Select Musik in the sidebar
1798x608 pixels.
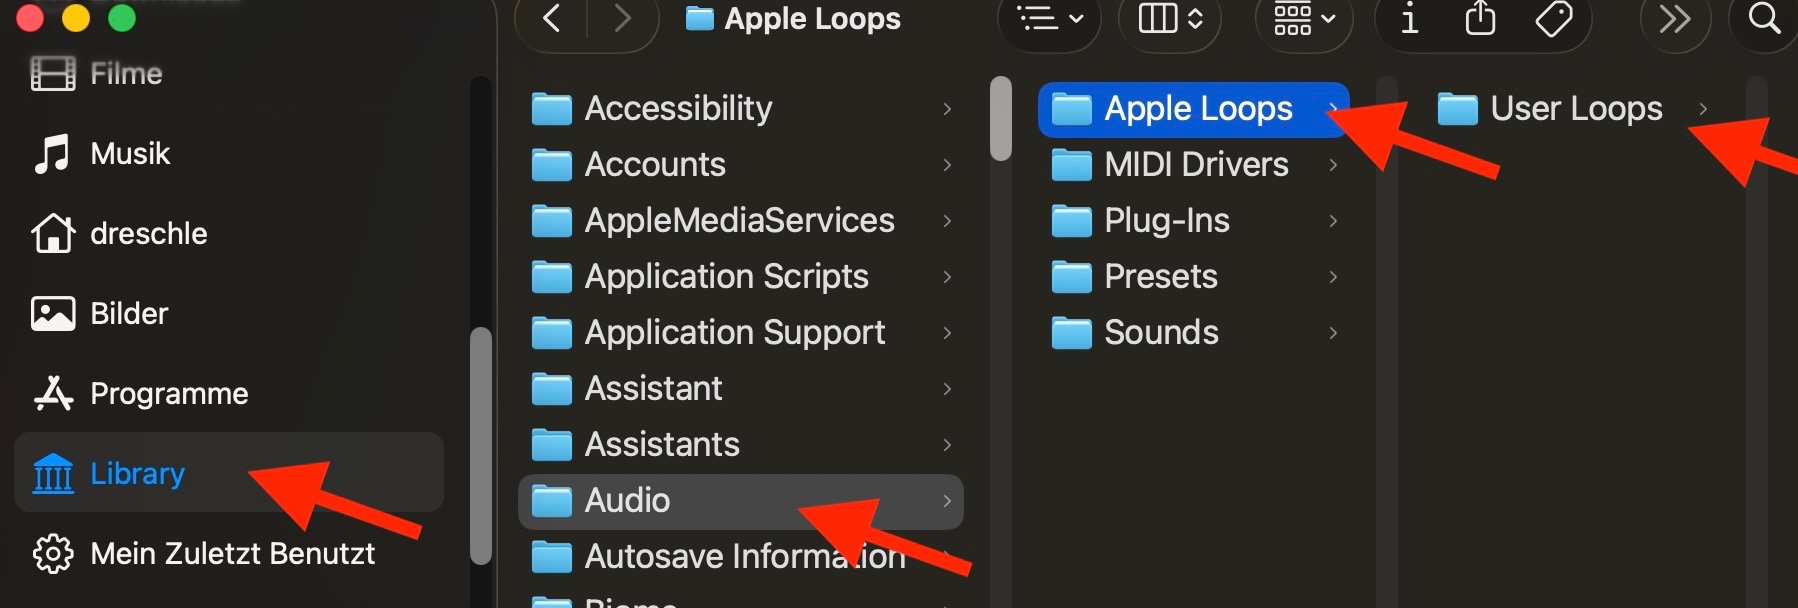(x=130, y=154)
